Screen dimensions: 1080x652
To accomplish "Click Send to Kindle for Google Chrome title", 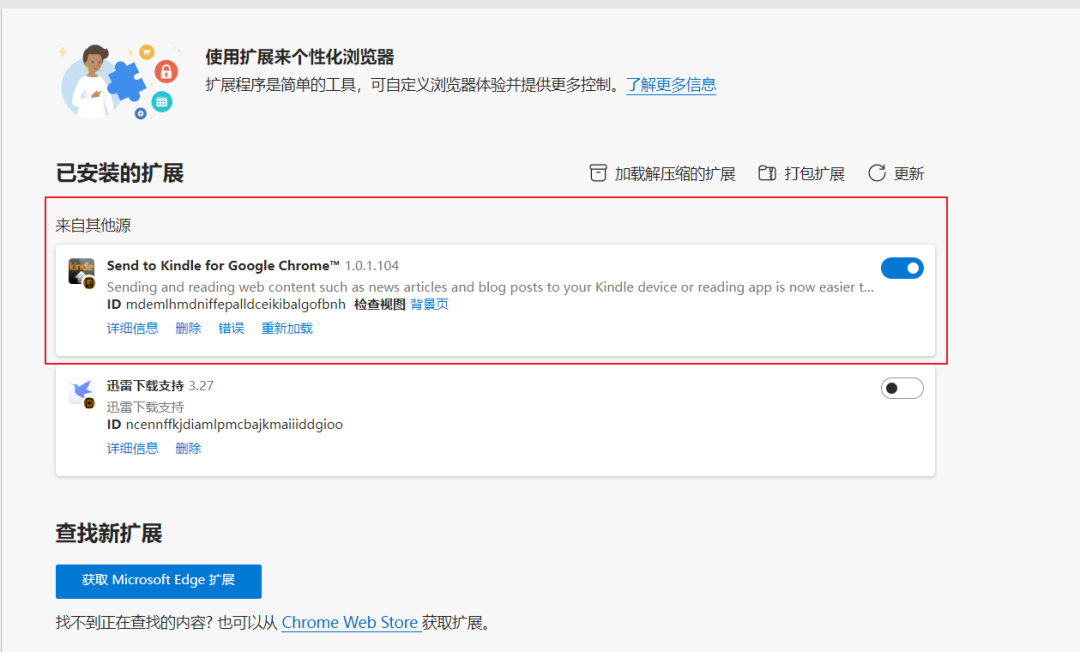I will (223, 266).
